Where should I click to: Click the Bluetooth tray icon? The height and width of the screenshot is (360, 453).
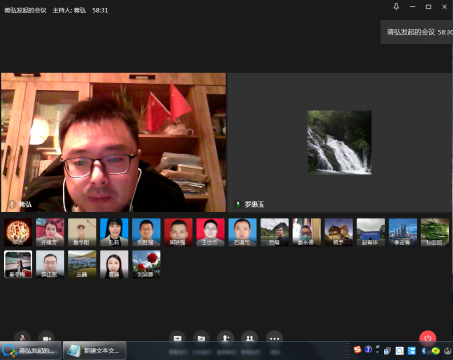pos(424,350)
